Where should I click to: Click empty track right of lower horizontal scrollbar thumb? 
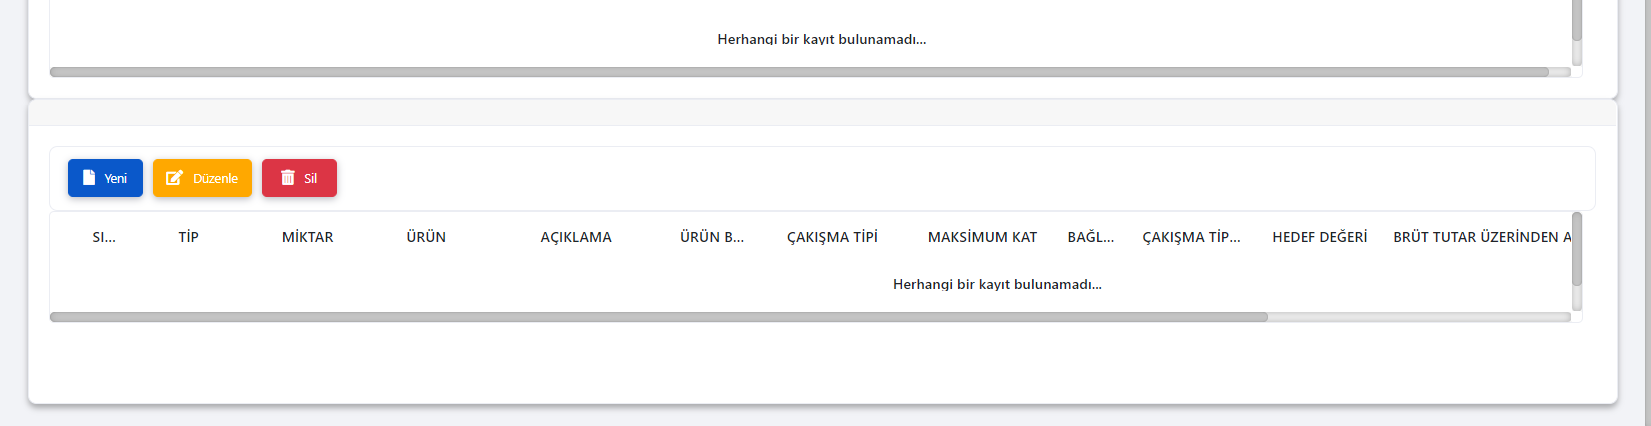point(1418,317)
